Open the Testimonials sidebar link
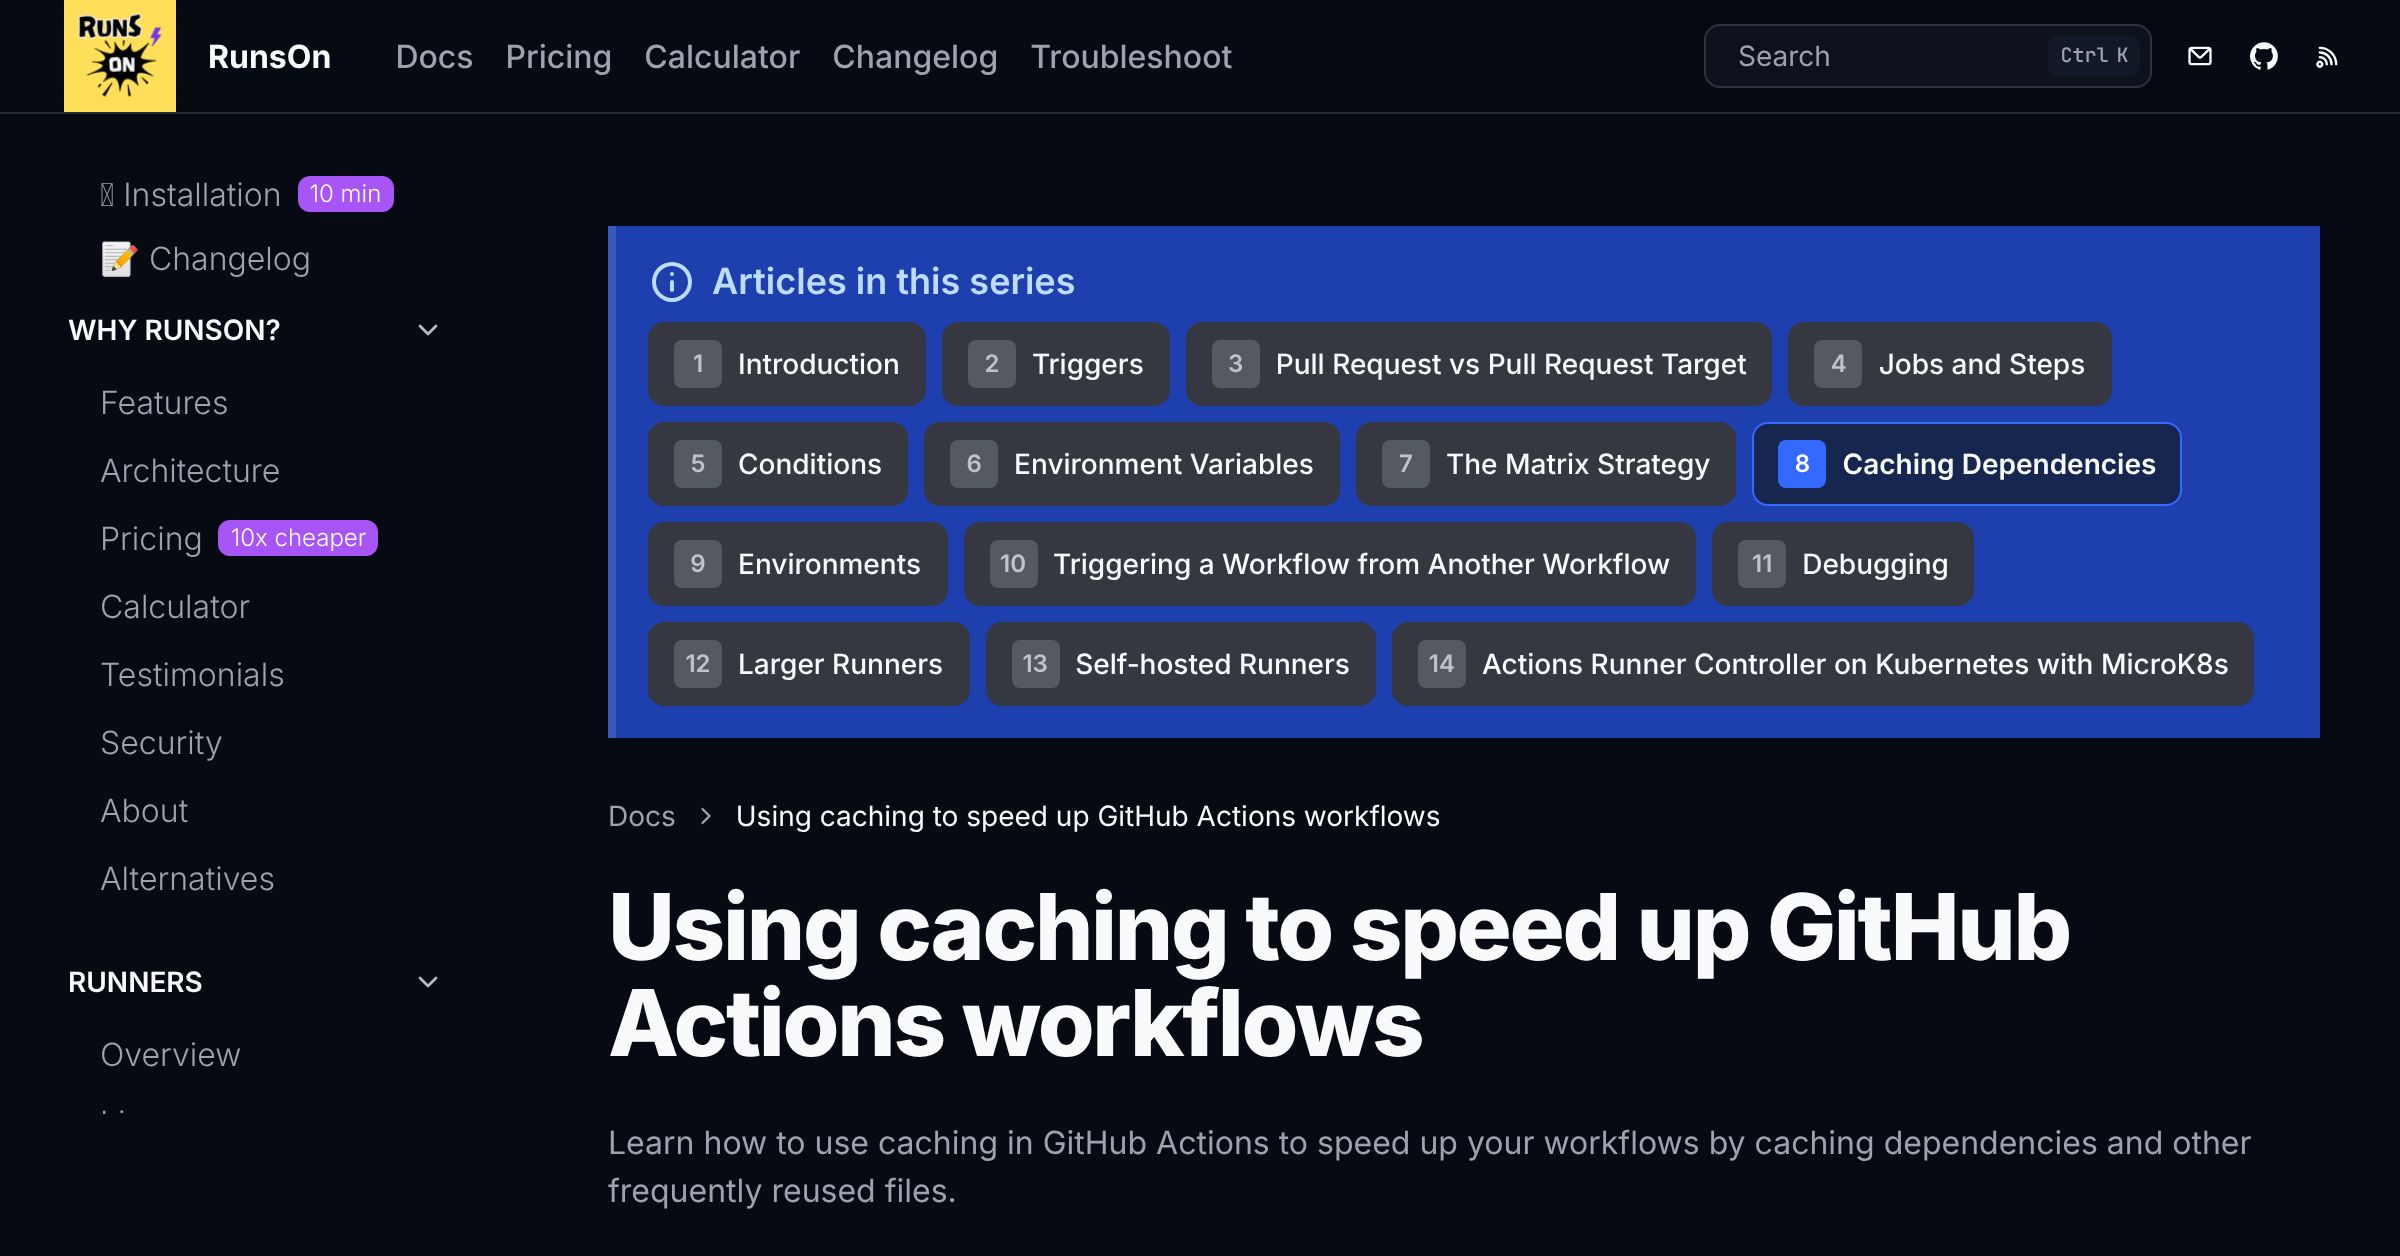The width and height of the screenshot is (2400, 1256). [x=192, y=675]
